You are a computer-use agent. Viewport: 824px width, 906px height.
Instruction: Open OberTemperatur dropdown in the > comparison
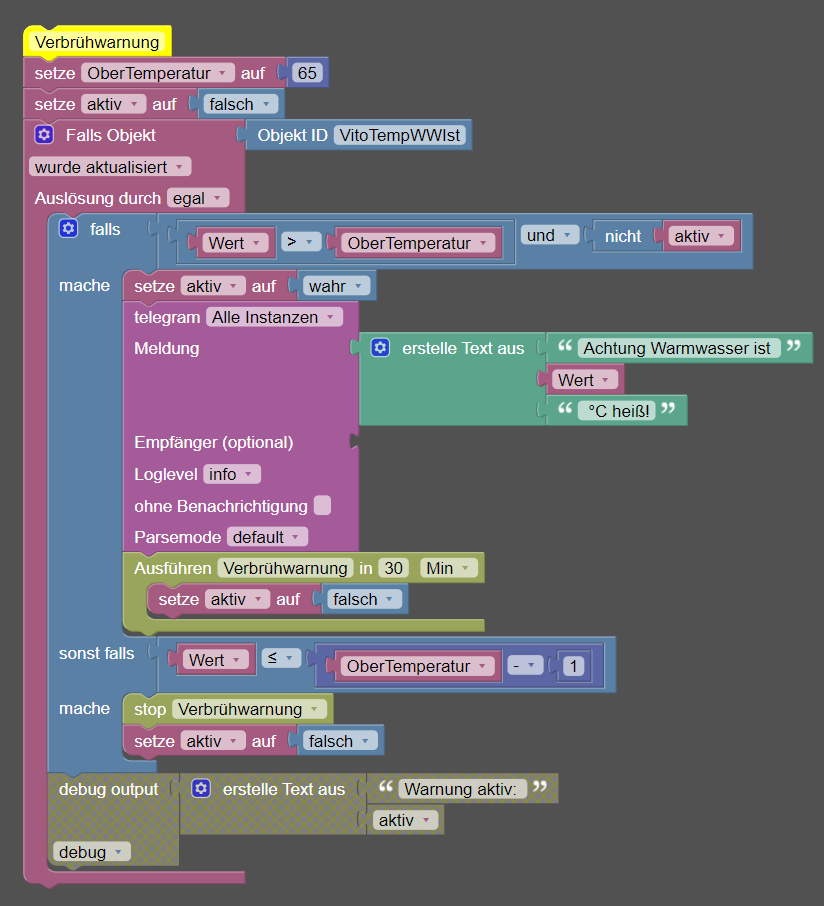[x=418, y=243]
